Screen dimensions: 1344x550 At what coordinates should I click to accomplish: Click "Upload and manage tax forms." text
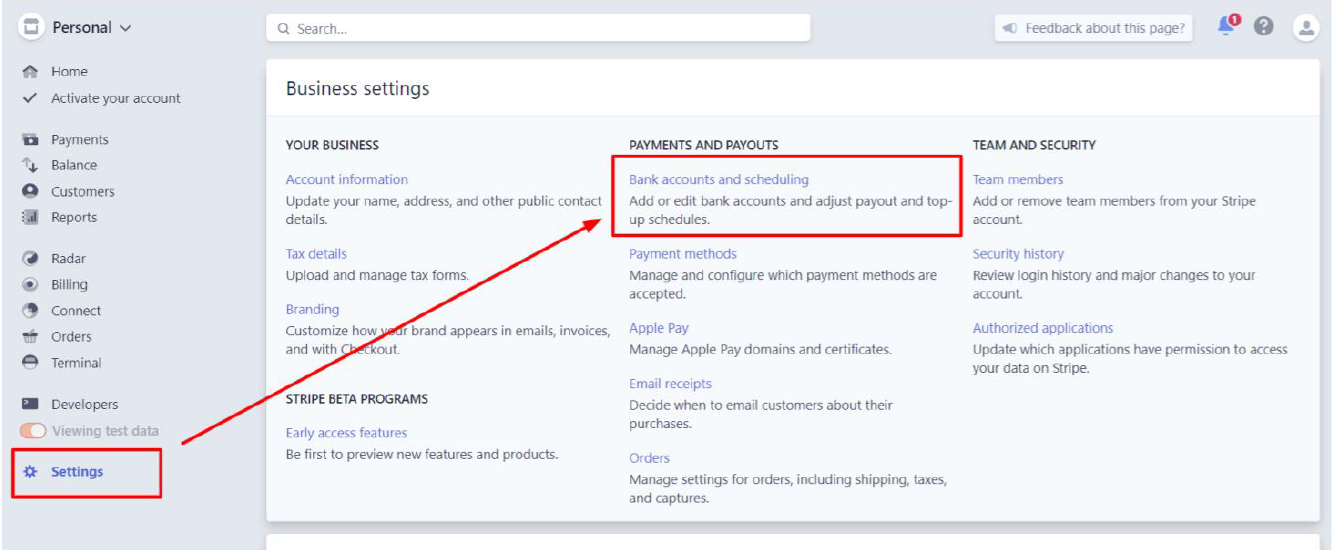coord(377,276)
